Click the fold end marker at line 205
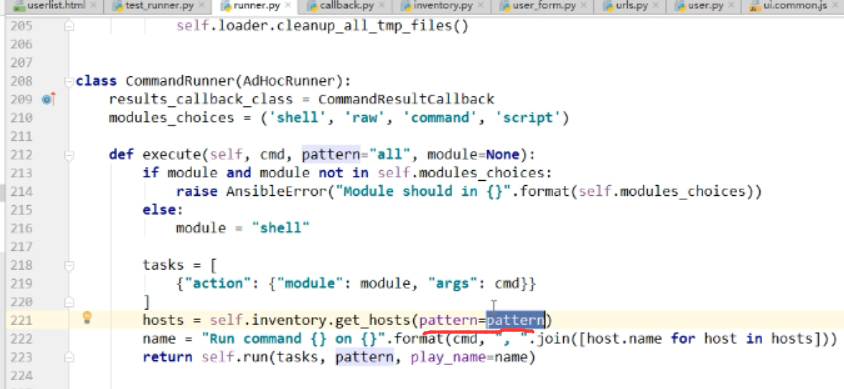This screenshot has height=389, width=844. click(x=69, y=25)
